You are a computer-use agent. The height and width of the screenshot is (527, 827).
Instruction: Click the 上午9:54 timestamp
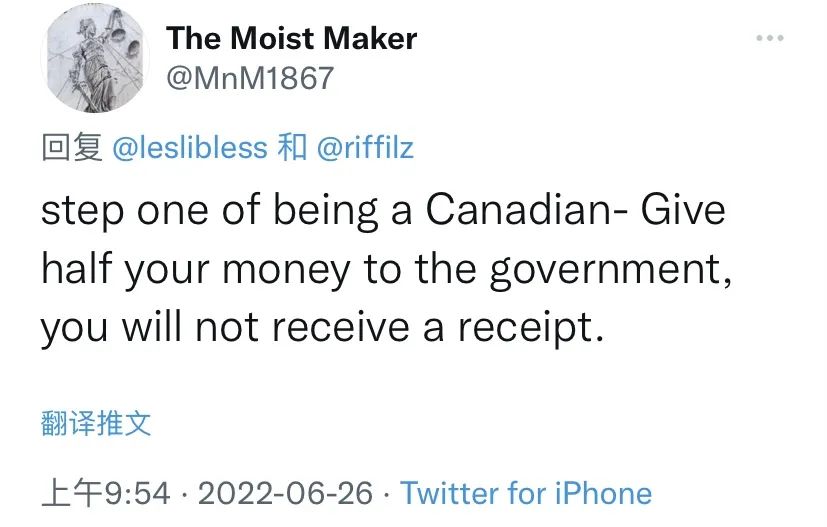click(x=105, y=493)
